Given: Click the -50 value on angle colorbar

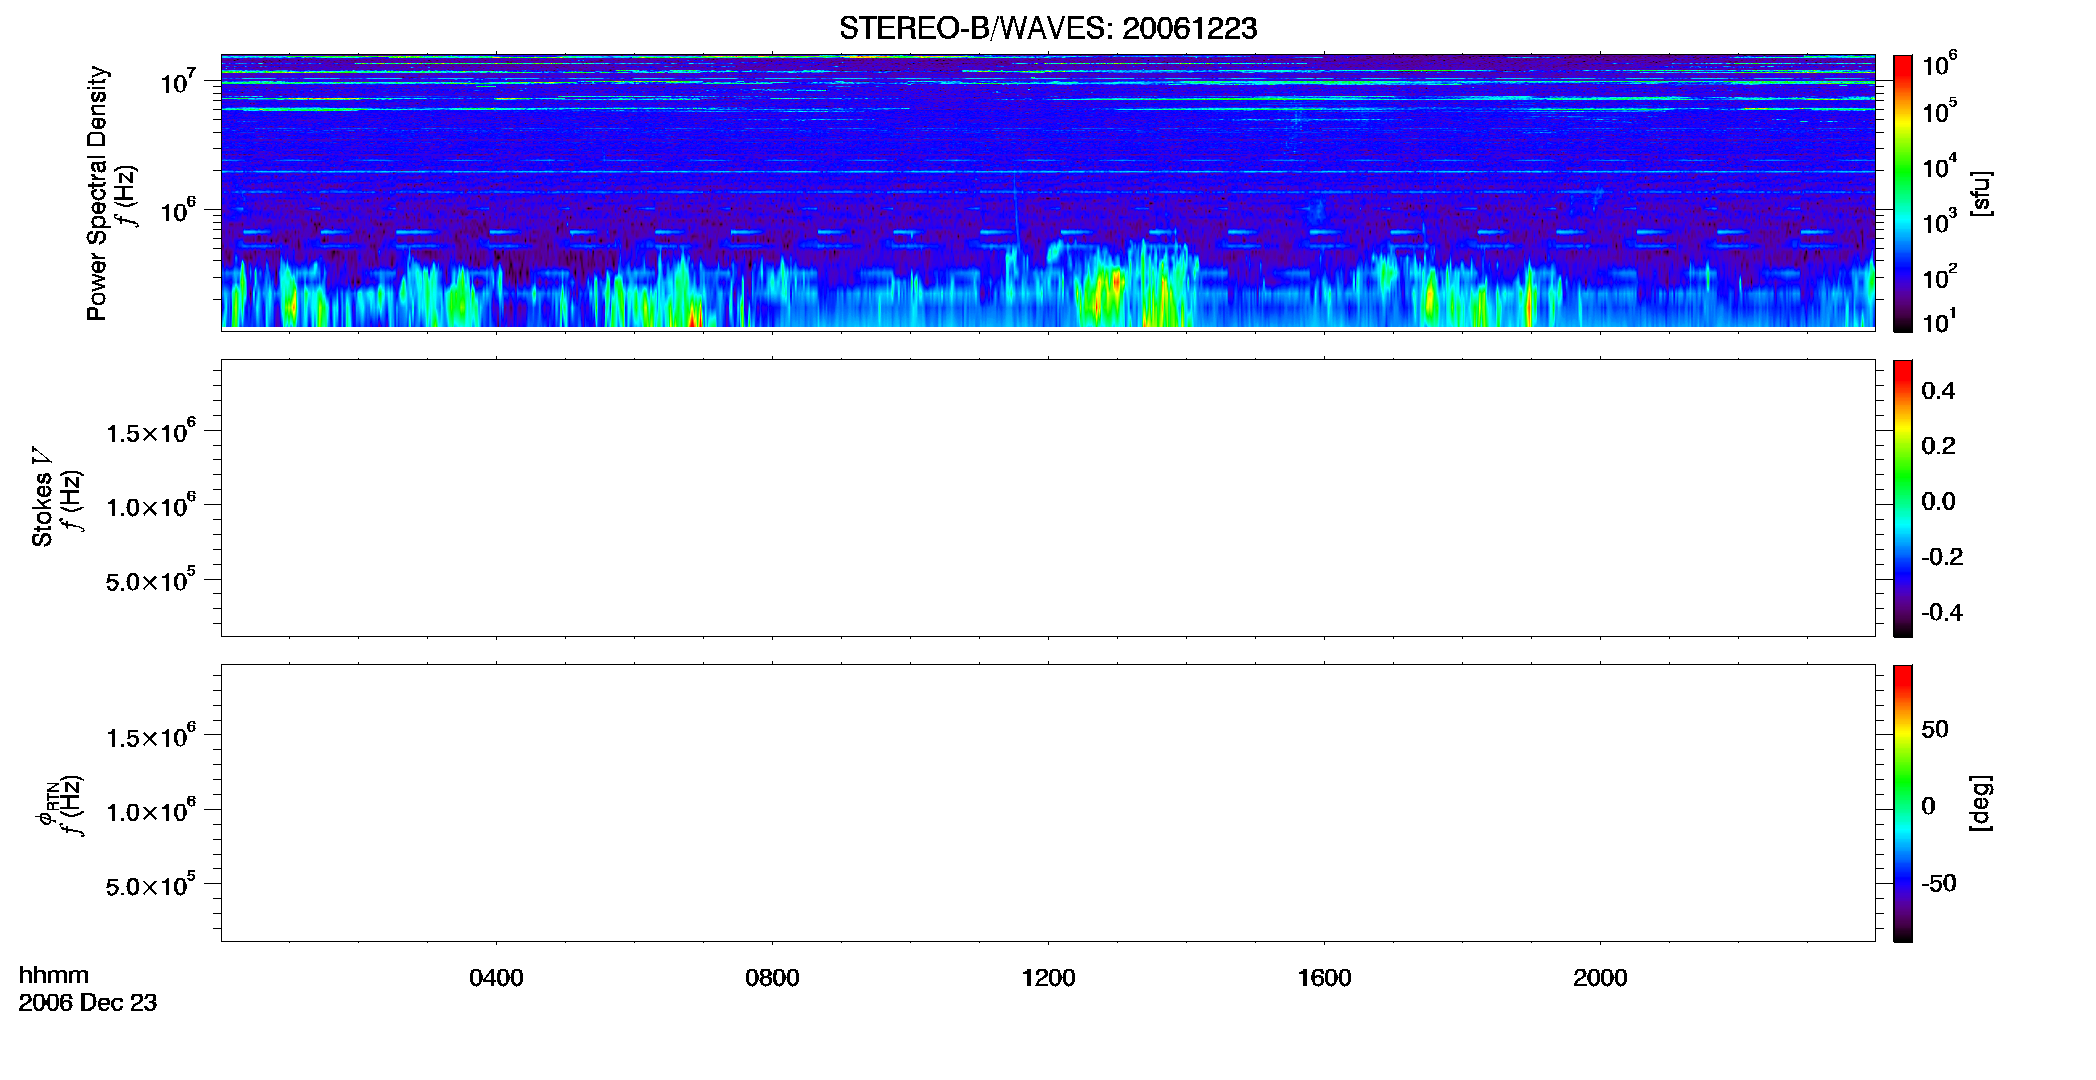Looking at the screenshot, I should 1939,883.
